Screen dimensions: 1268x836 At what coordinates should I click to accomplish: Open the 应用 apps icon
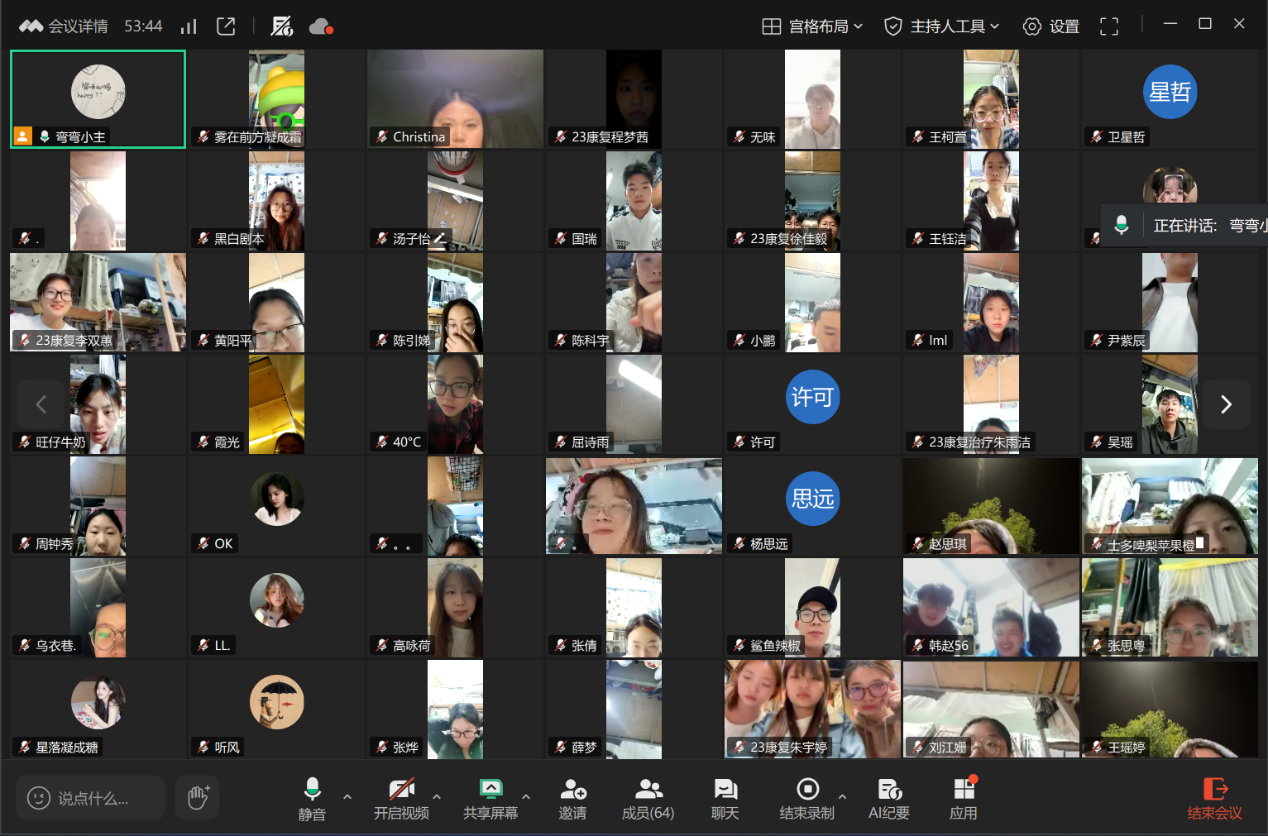pos(963,799)
